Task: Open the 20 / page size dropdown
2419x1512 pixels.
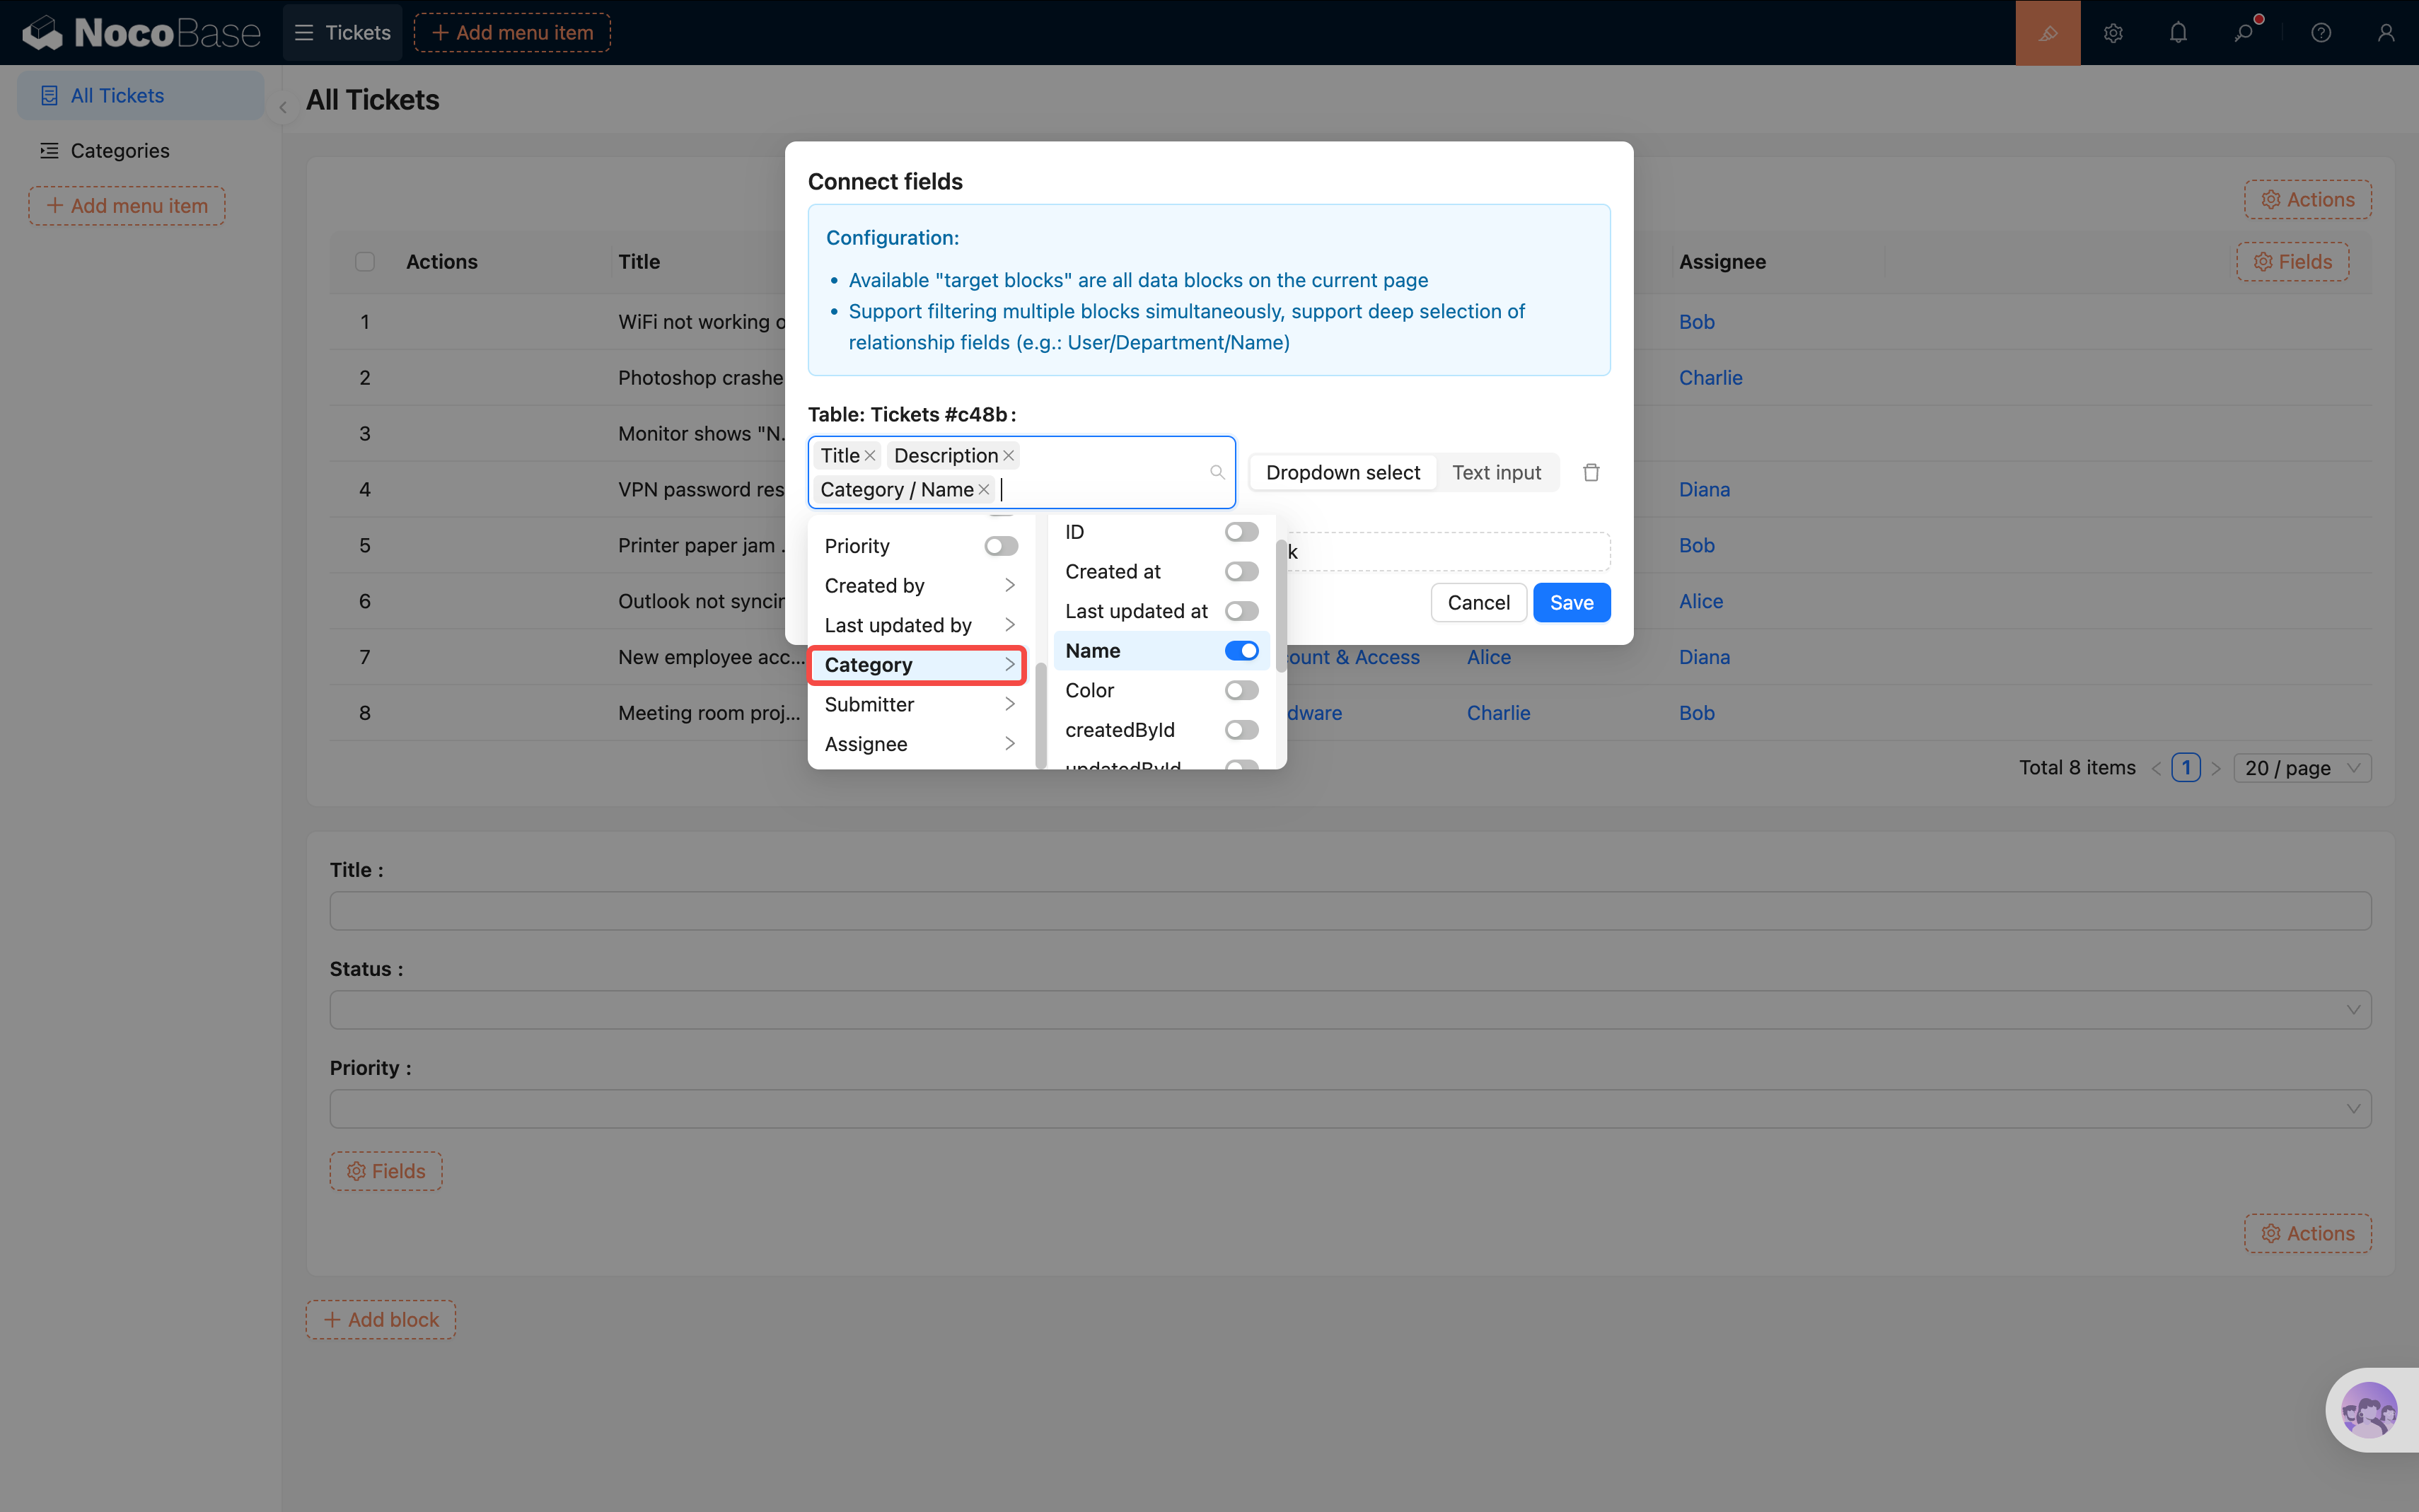Action: [2301, 768]
